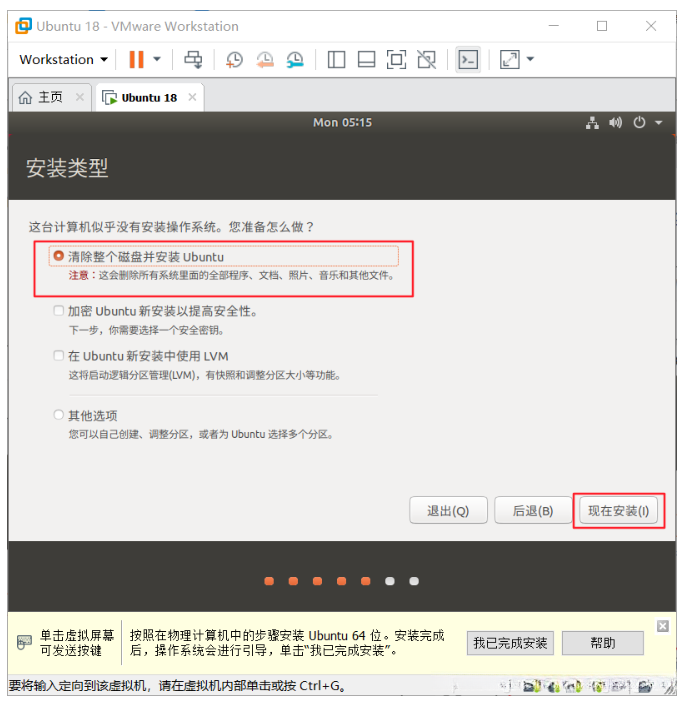The image size is (687, 703).
Task: Click the 帮助 button
Action: [603, 643]
